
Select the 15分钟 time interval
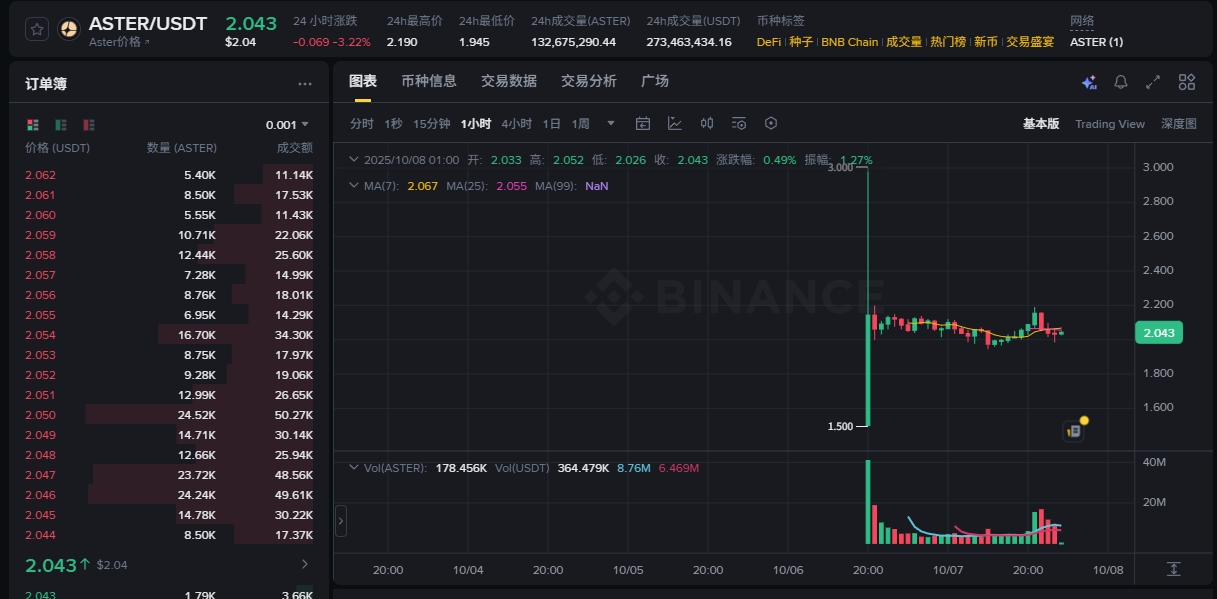(431, 124)
